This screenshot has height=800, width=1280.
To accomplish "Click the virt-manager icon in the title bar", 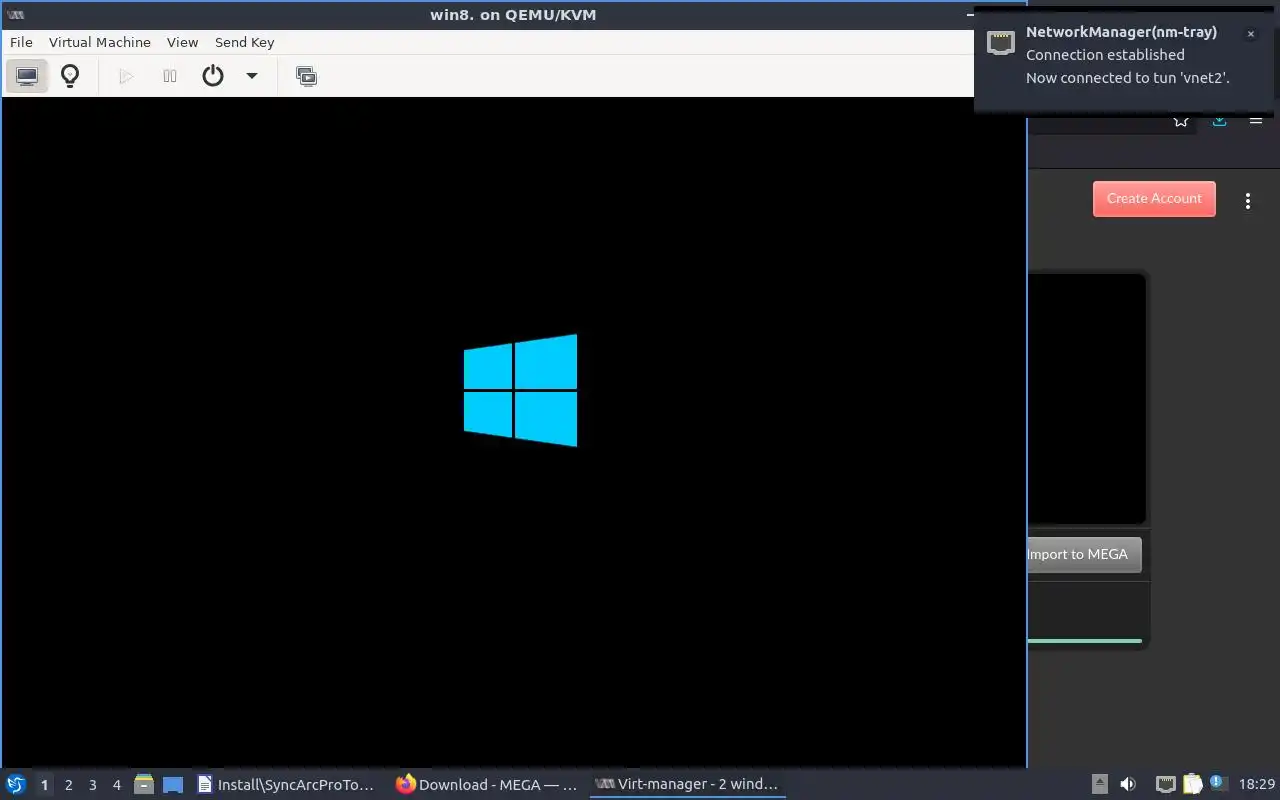I will click(15, 15).
